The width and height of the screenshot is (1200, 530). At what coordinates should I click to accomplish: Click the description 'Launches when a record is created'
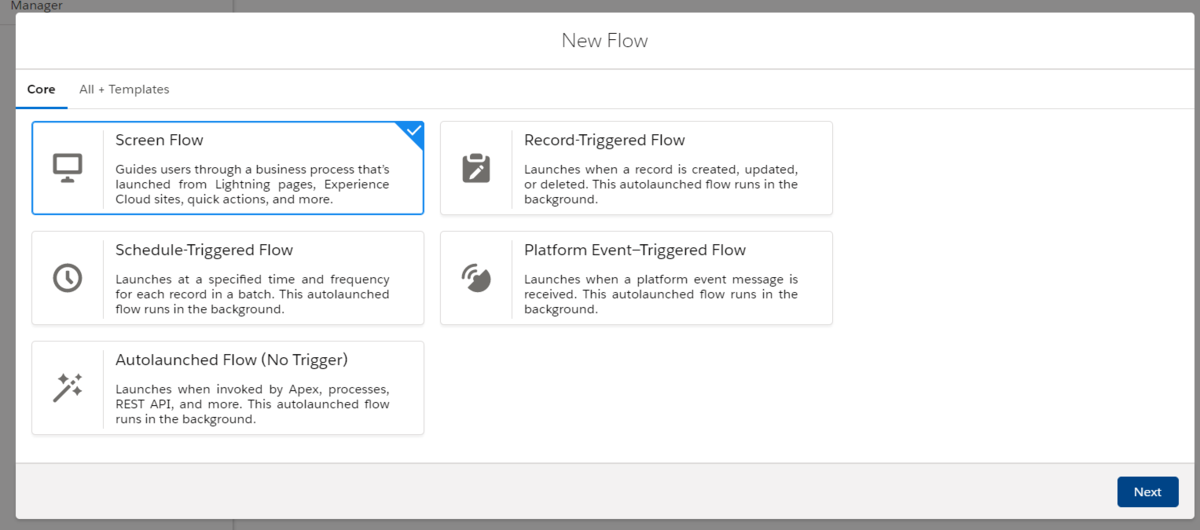pyautogui.click(x=661, y=184)
